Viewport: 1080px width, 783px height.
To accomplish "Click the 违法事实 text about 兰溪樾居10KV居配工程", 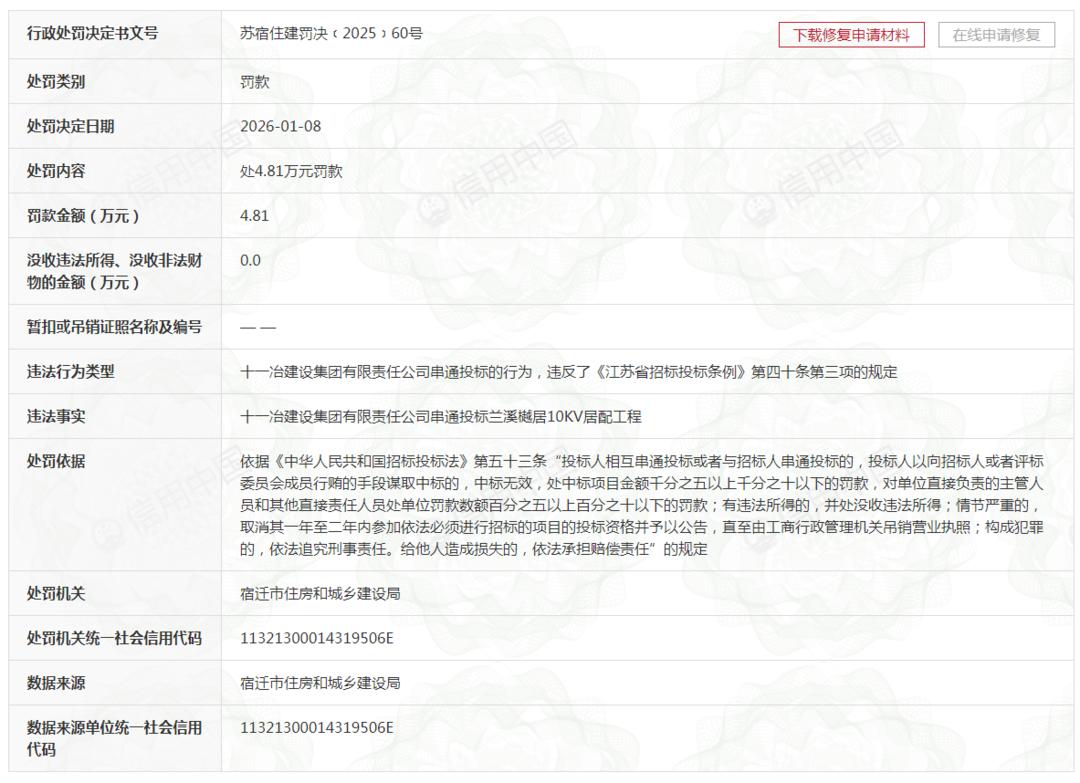I will point(441,417).
